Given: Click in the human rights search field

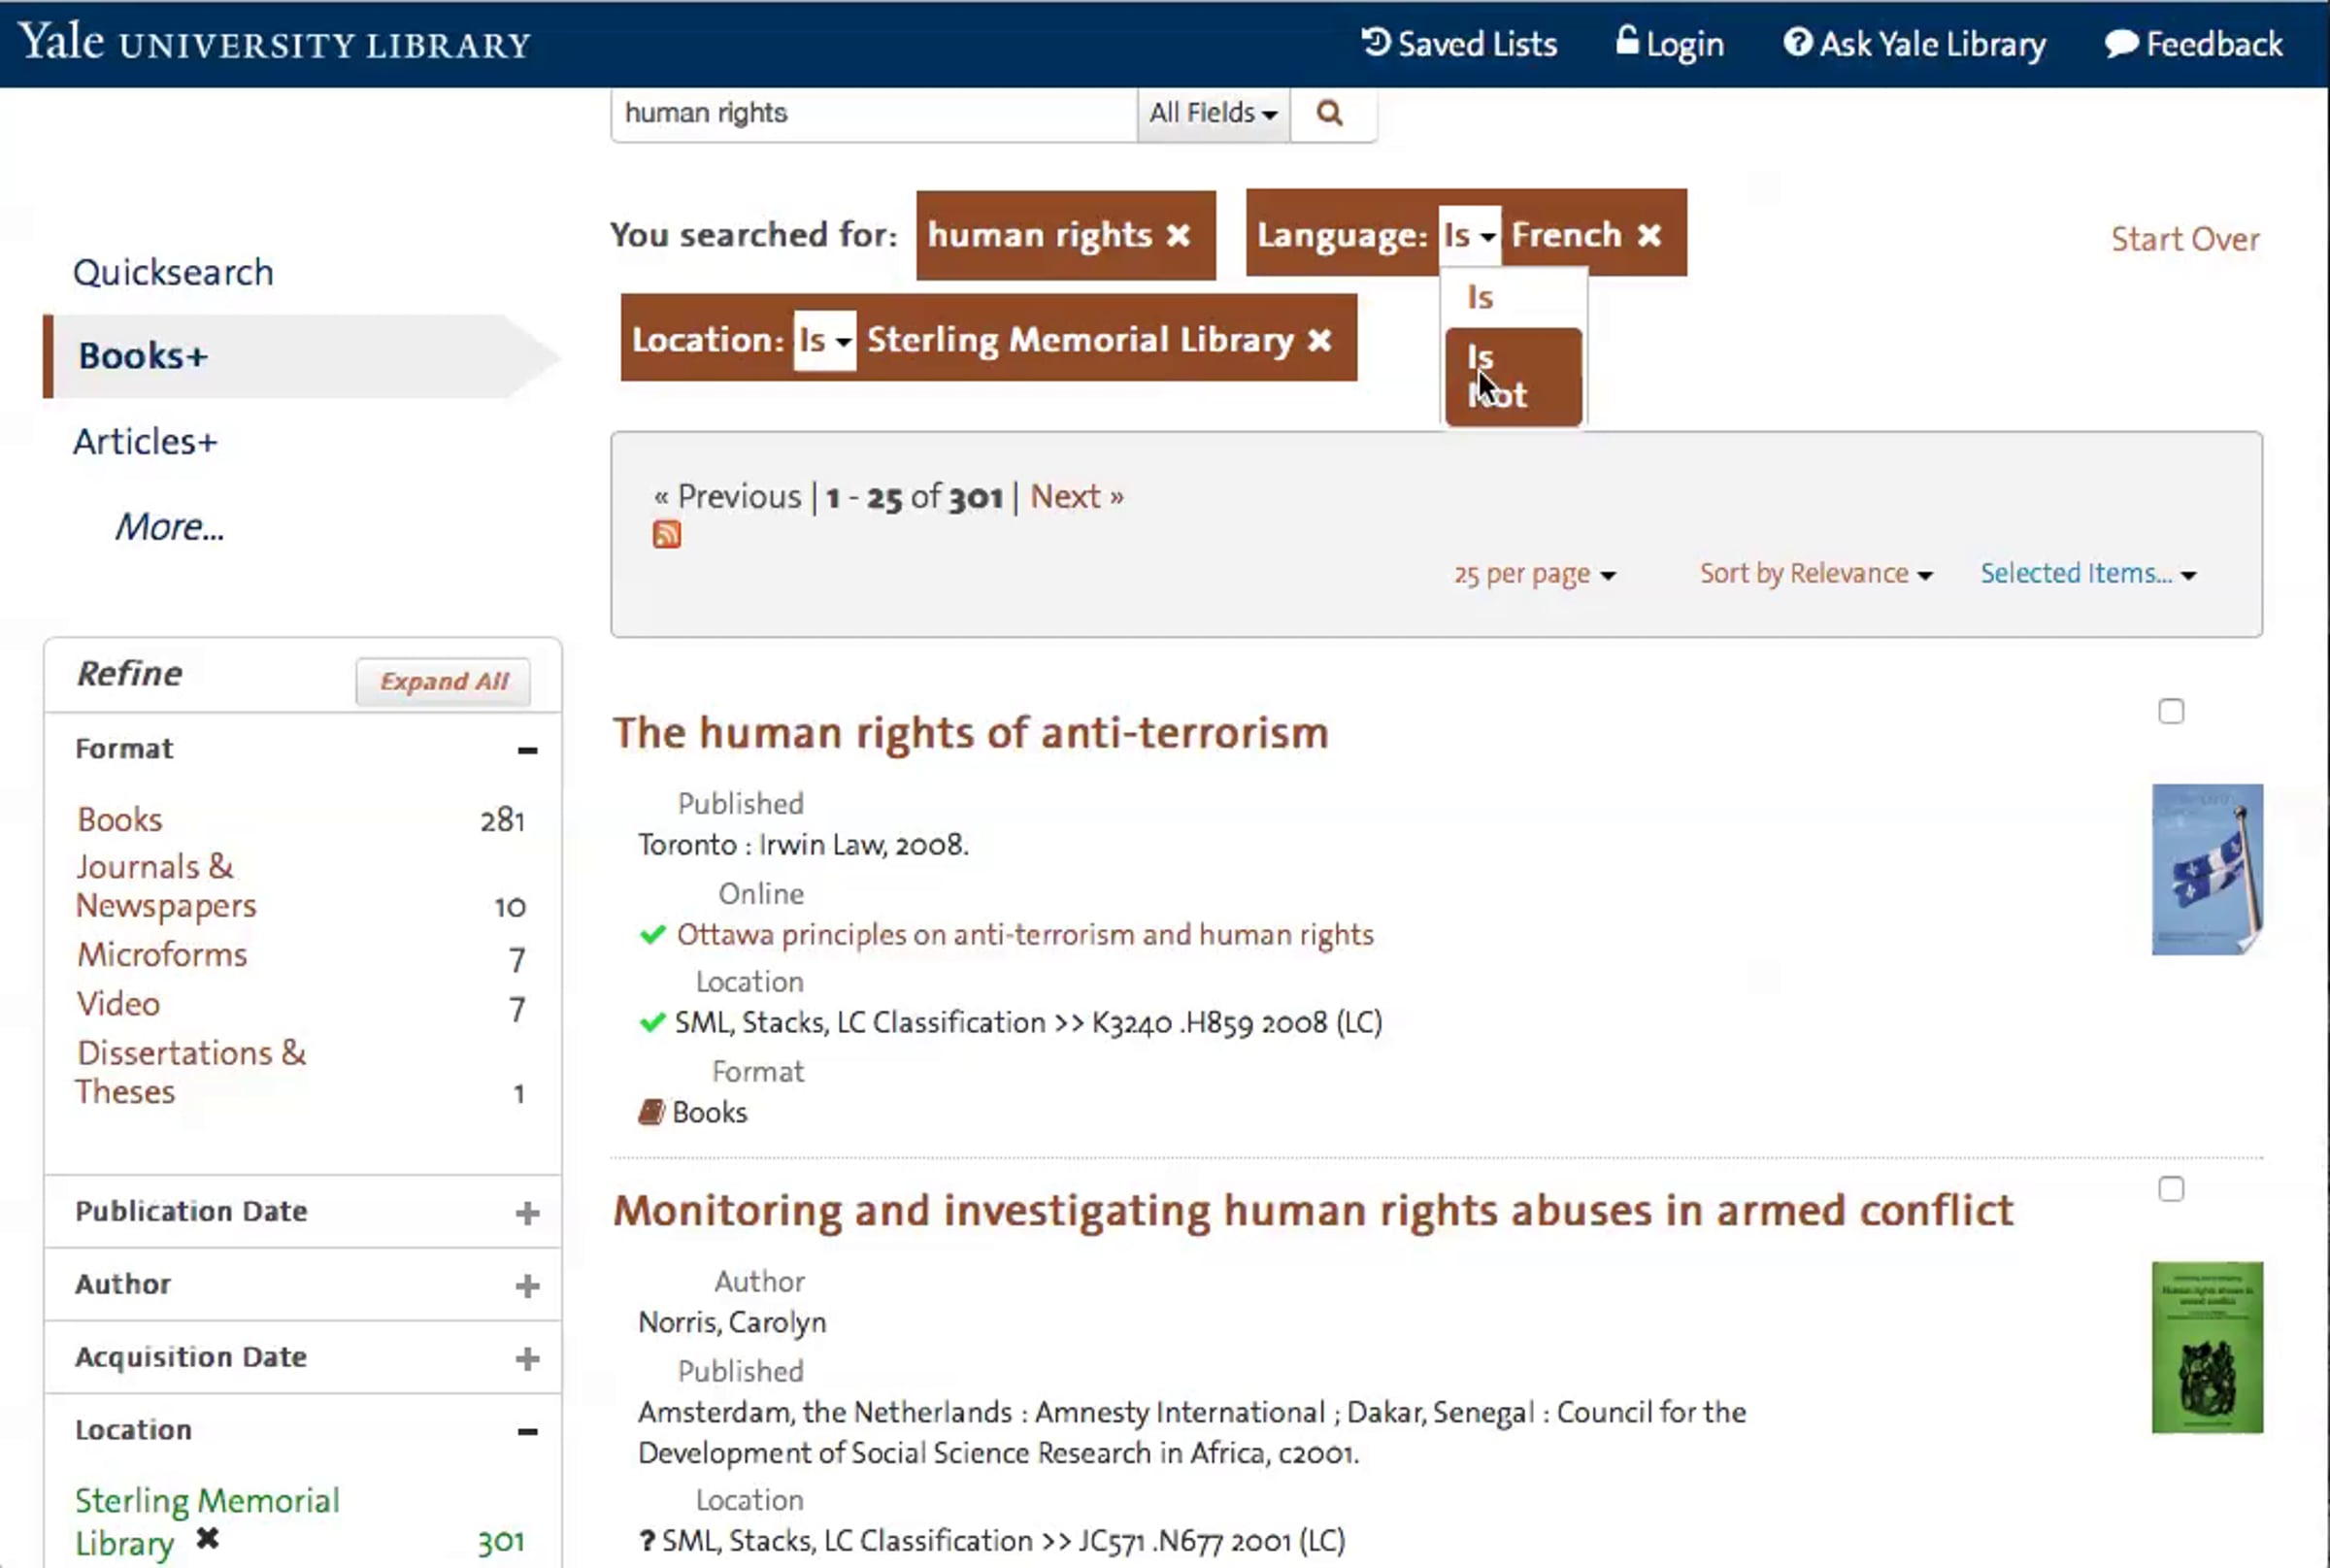Looking at the screenshot, I should point(870,113).
